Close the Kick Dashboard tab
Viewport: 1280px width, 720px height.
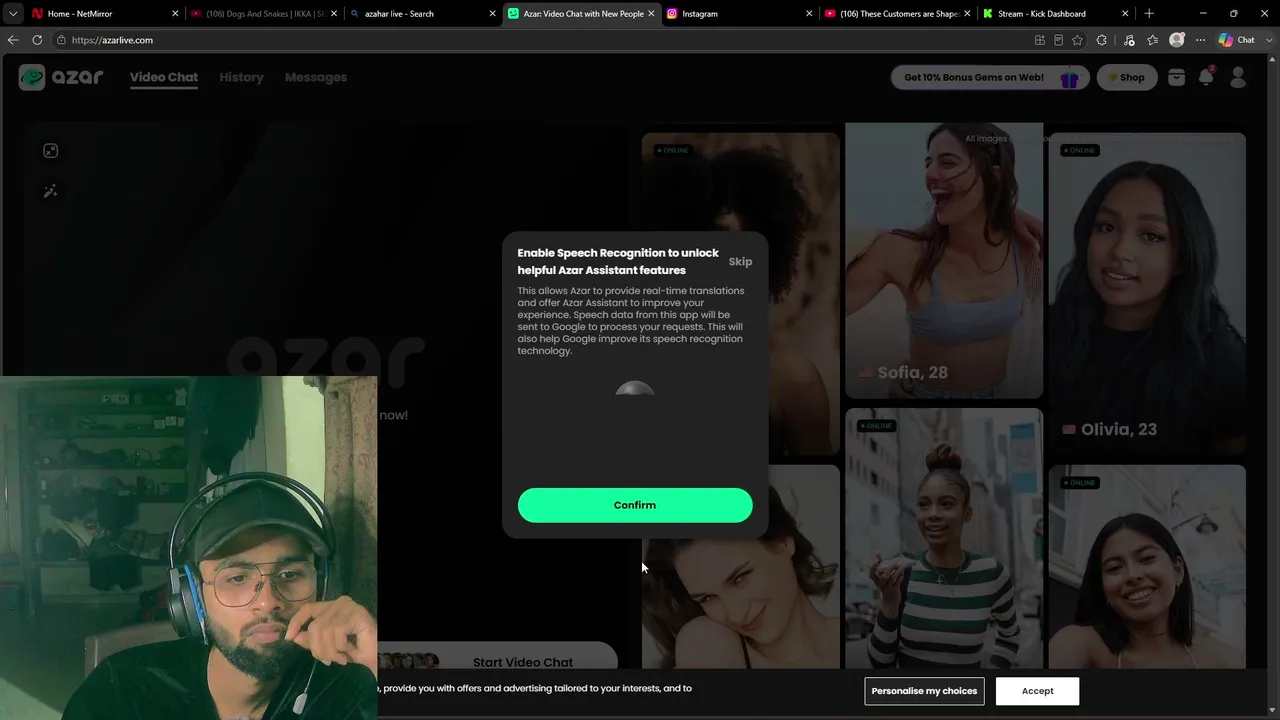tap(1125, 14)
